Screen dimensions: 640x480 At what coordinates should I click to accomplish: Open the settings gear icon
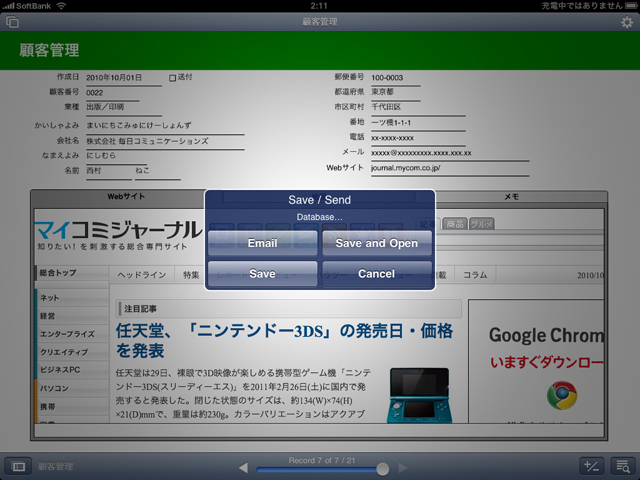click(627, 22)
